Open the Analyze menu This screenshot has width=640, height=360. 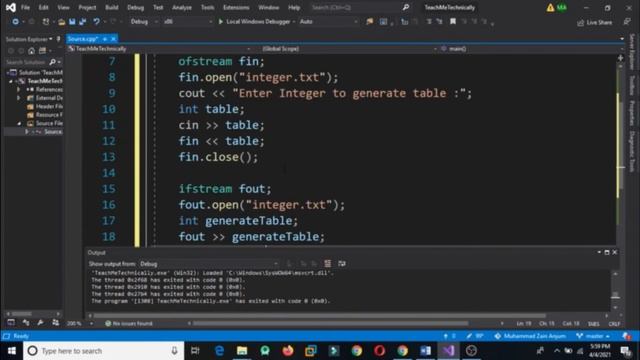point(182,7)
